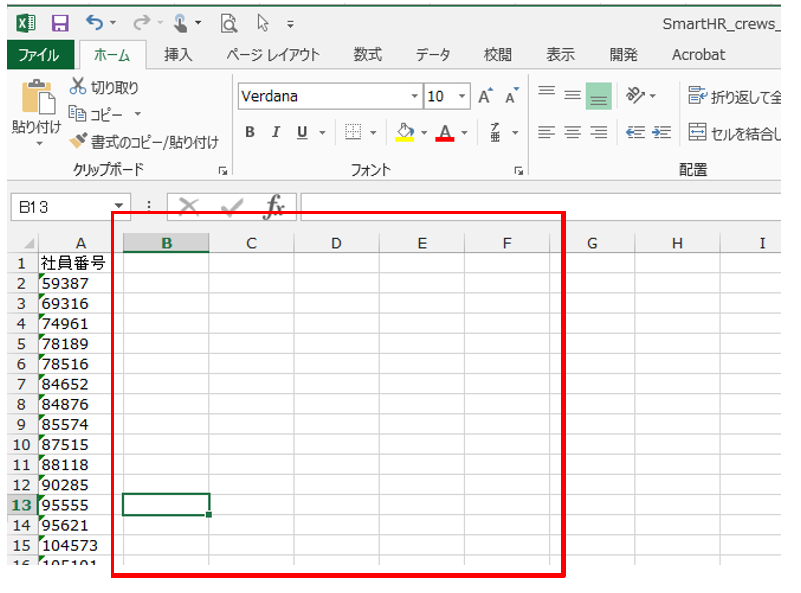801x593 pixels.
Task: Increase font size with the large A icon
Action: click(485, 97)
